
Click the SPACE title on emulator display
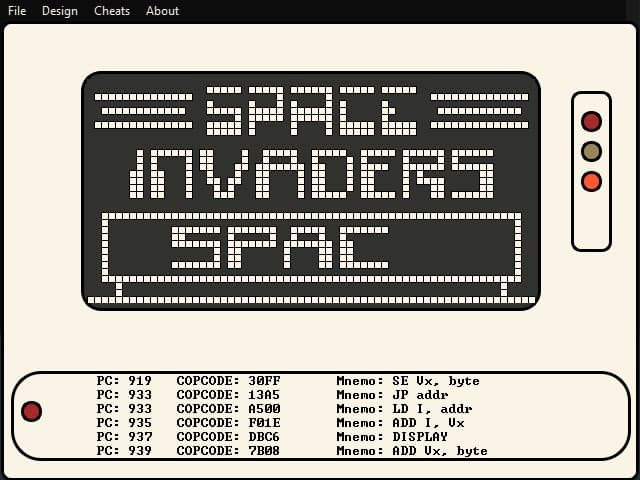311,111
